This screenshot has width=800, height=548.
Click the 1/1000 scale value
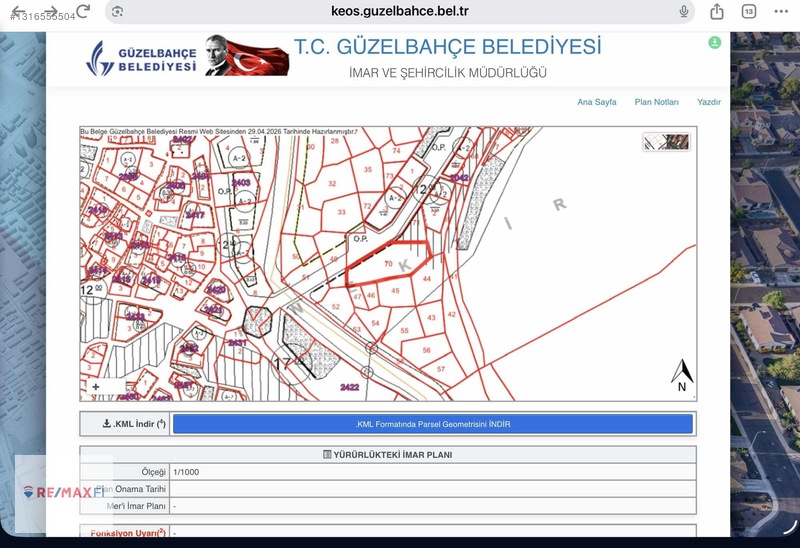pyautogui.click(x=186, y=472)
